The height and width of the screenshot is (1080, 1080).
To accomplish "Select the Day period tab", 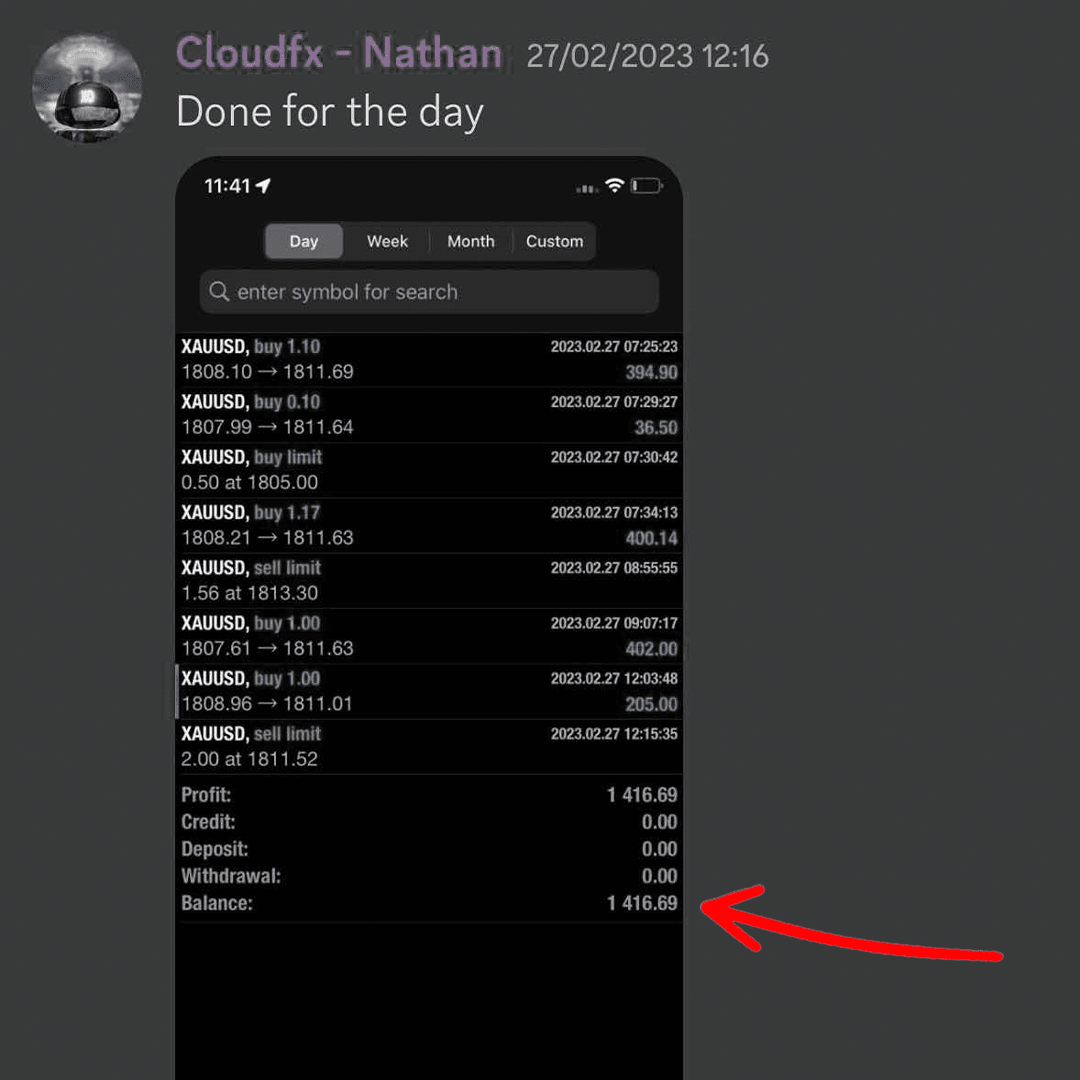I will coord(304,241).
